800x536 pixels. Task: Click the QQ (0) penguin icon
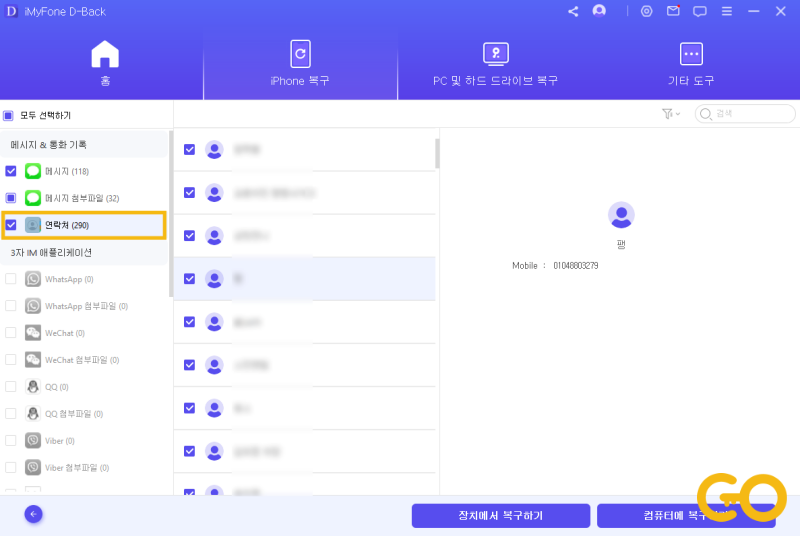pyautogui.click(x=33, y=387)
